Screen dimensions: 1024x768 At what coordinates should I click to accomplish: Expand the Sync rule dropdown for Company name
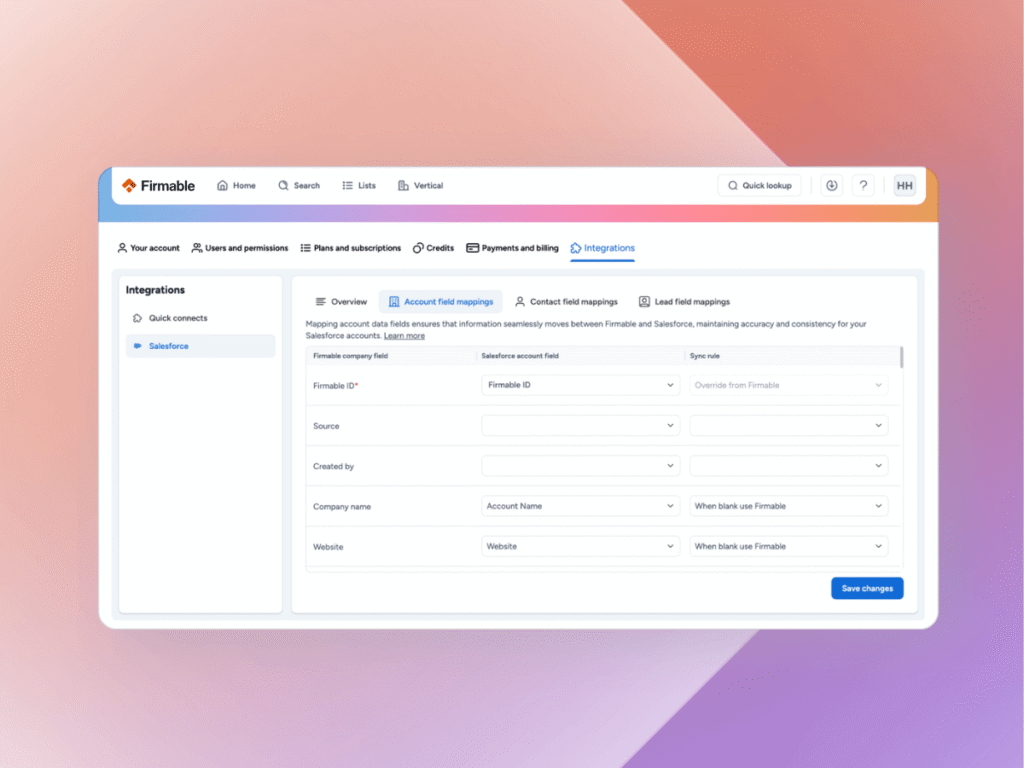tap(788, 506)
